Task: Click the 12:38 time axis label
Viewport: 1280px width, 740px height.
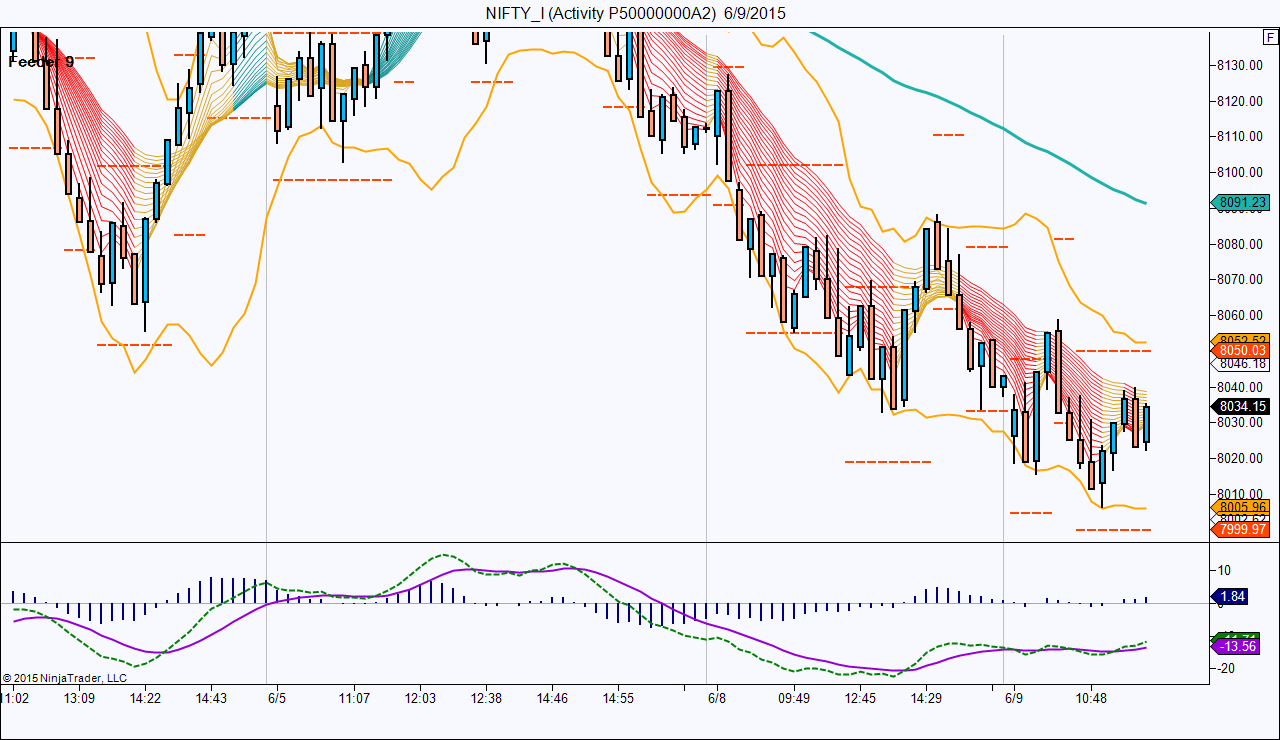Action: tap(486, 698)
